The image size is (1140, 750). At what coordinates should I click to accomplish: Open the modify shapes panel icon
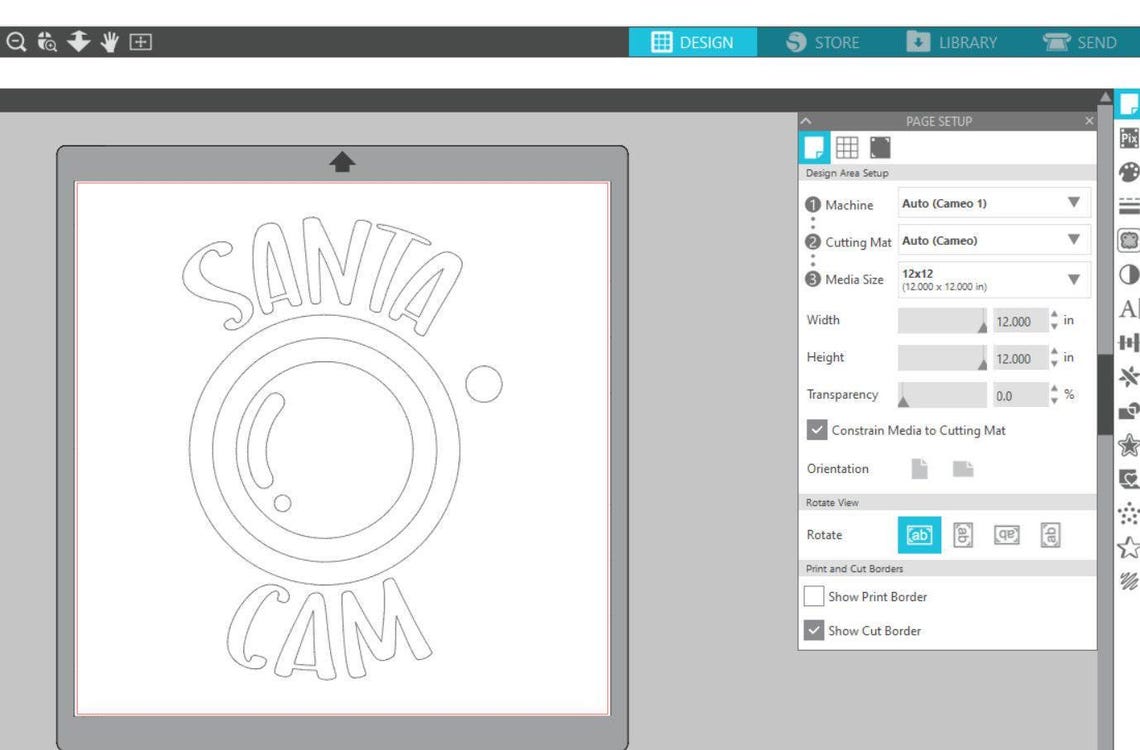(x=1128, y=411)
